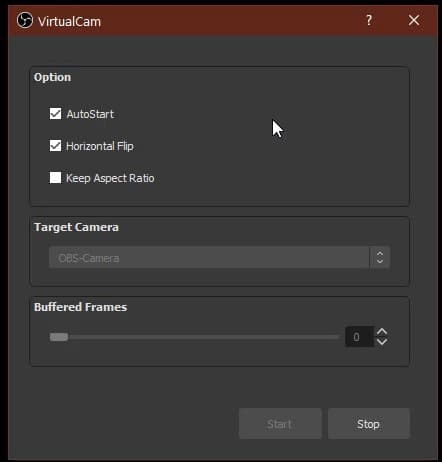Uncheck the AutoStart checkbox
The image size is (442, 462).
[55, 114]
